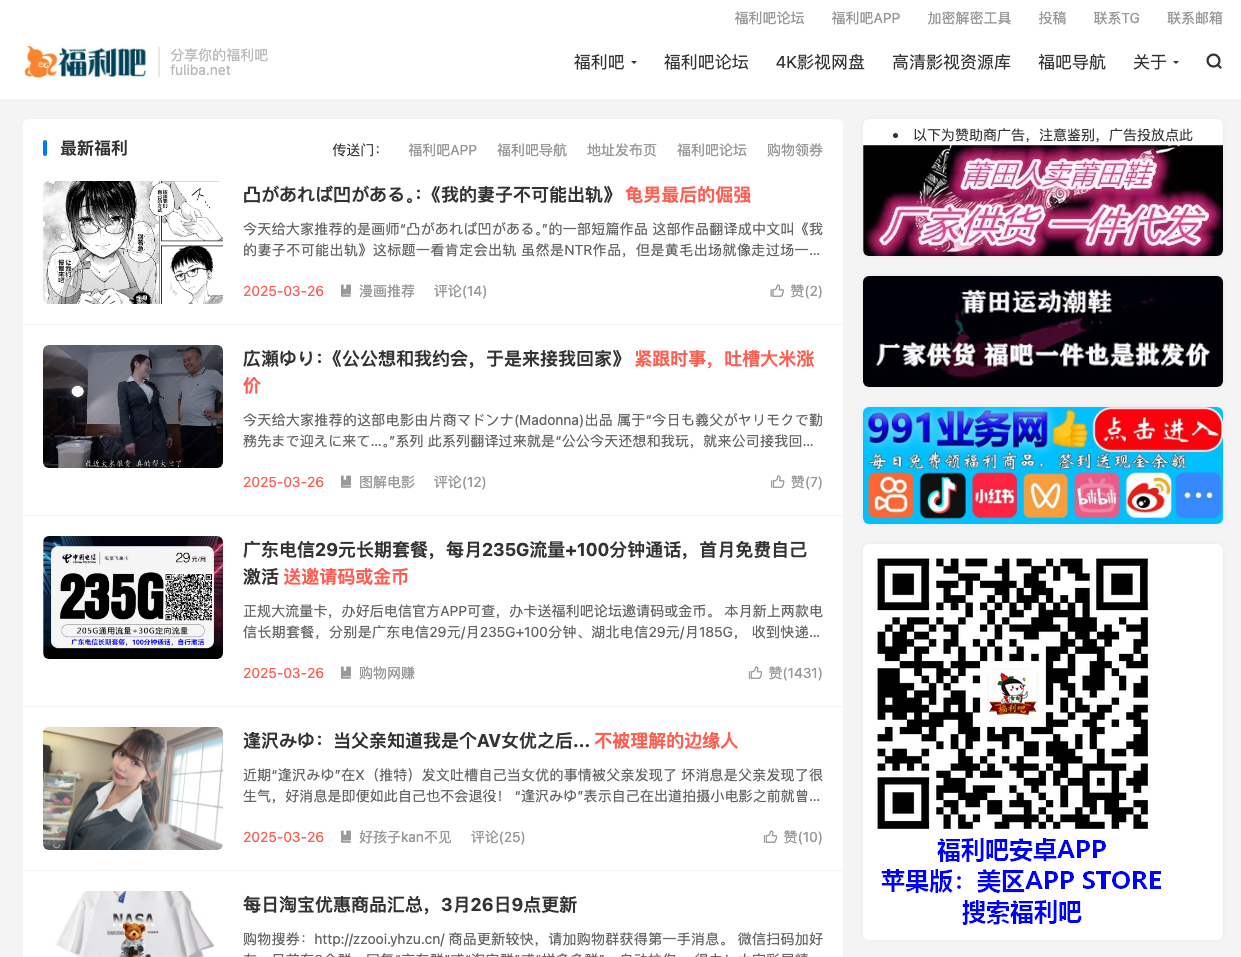This screenshot has width=1241, height=957.
Task: Click 漫画推荐 category book icon
Action: (346, 291)
